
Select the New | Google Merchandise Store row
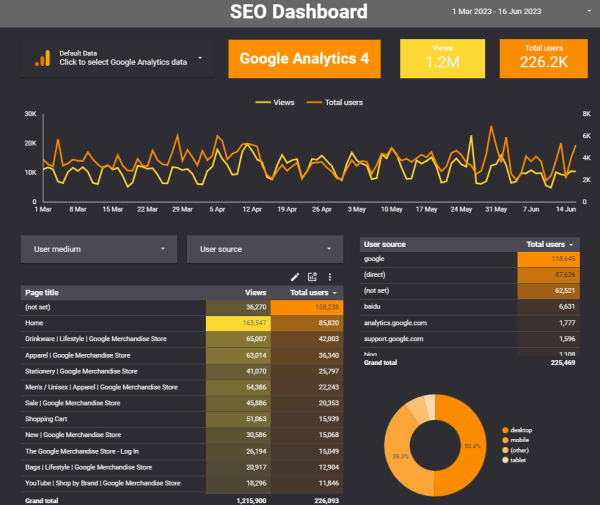click(182, 435)
